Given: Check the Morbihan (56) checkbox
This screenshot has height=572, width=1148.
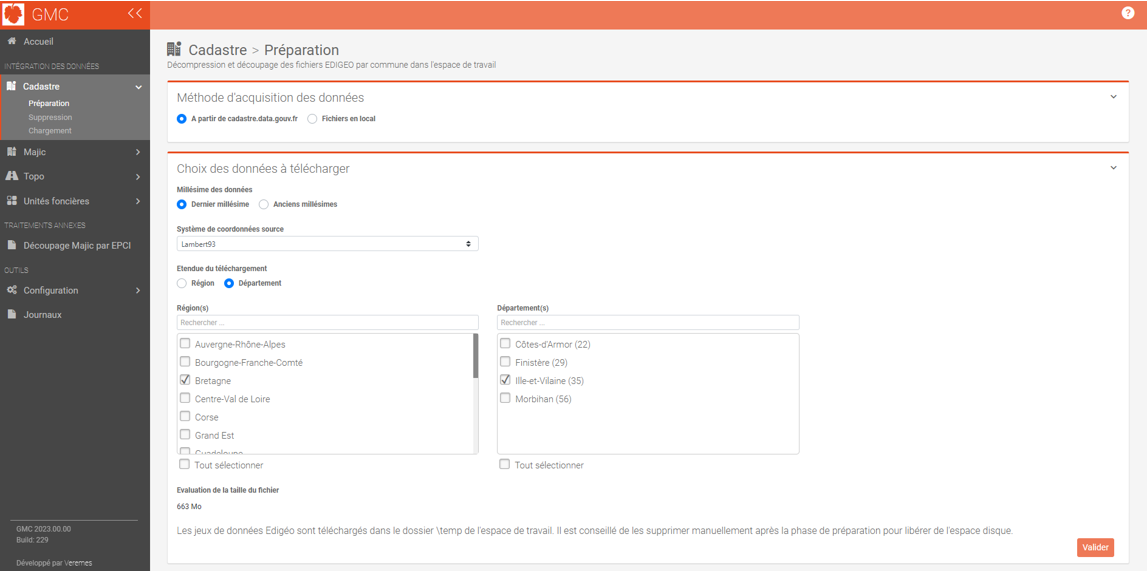Looking at the screenshot, I should pos(505,398).
